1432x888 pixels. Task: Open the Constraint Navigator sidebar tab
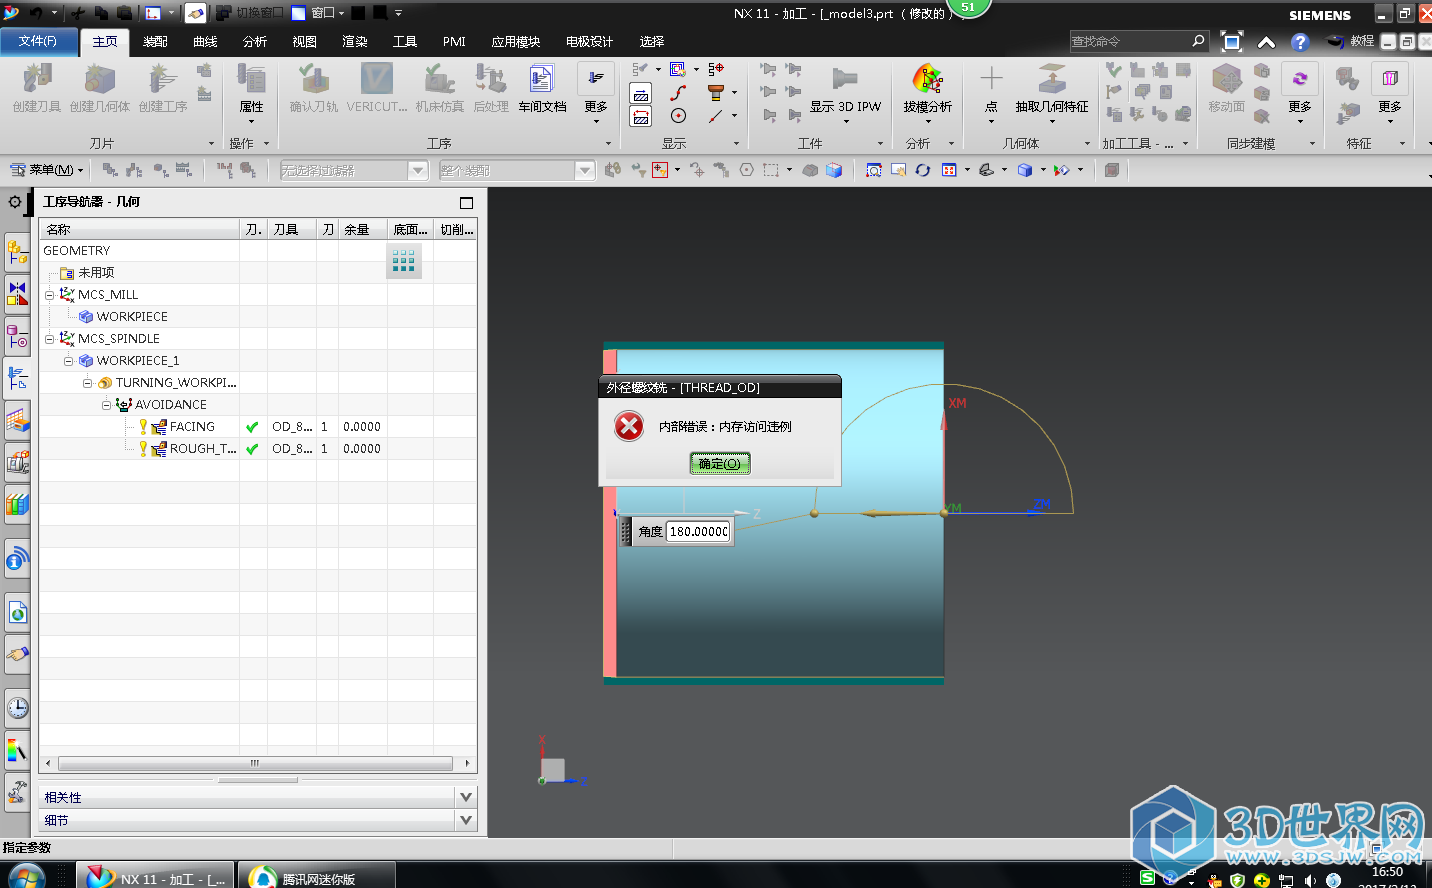coord(17,293)
